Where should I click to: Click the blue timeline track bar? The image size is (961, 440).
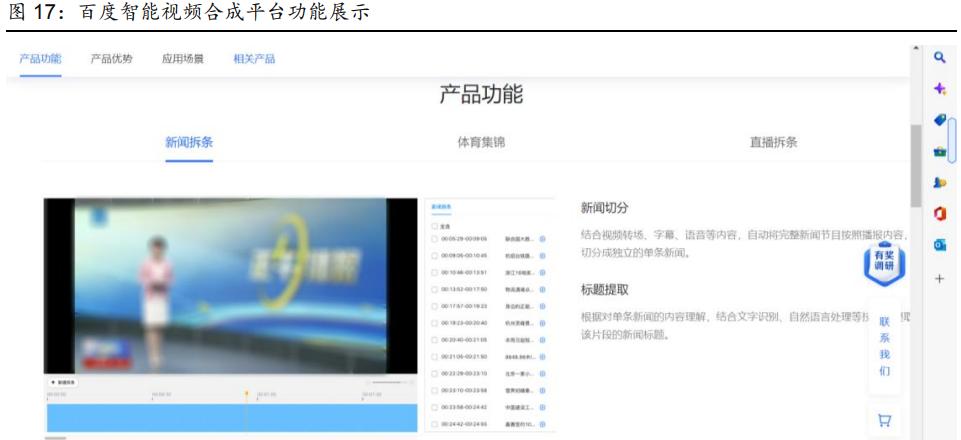[x=232, y=417]
